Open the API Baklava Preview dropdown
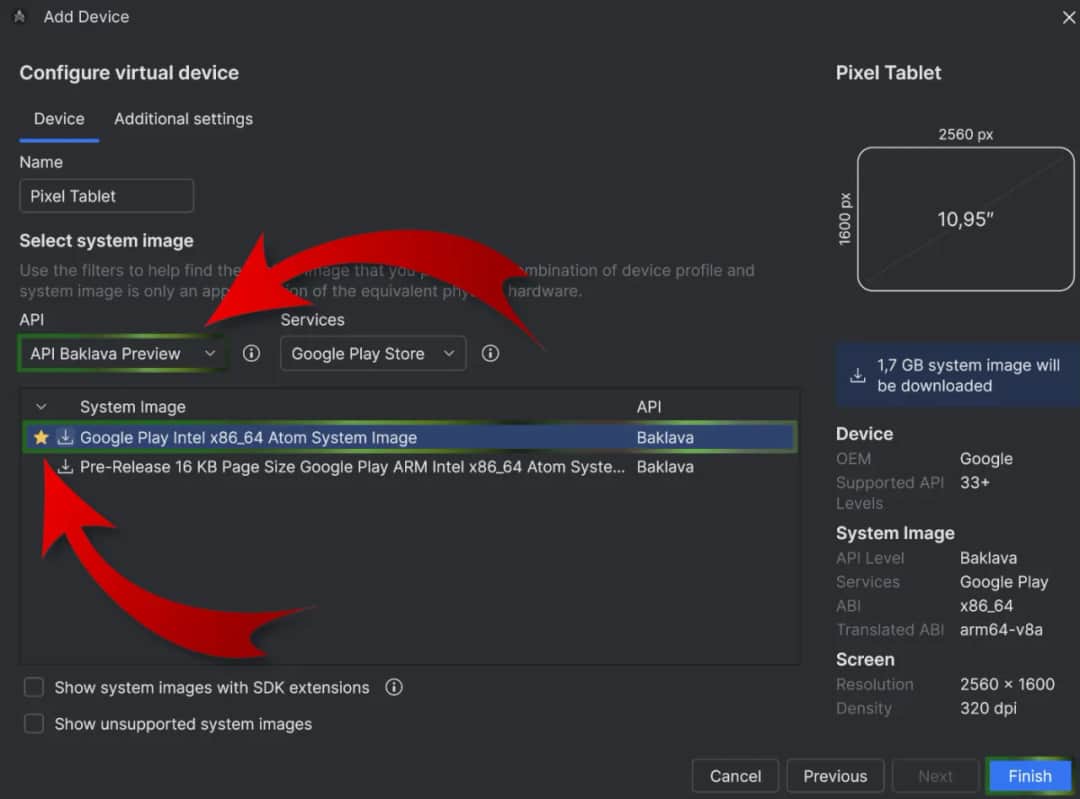 123,354
